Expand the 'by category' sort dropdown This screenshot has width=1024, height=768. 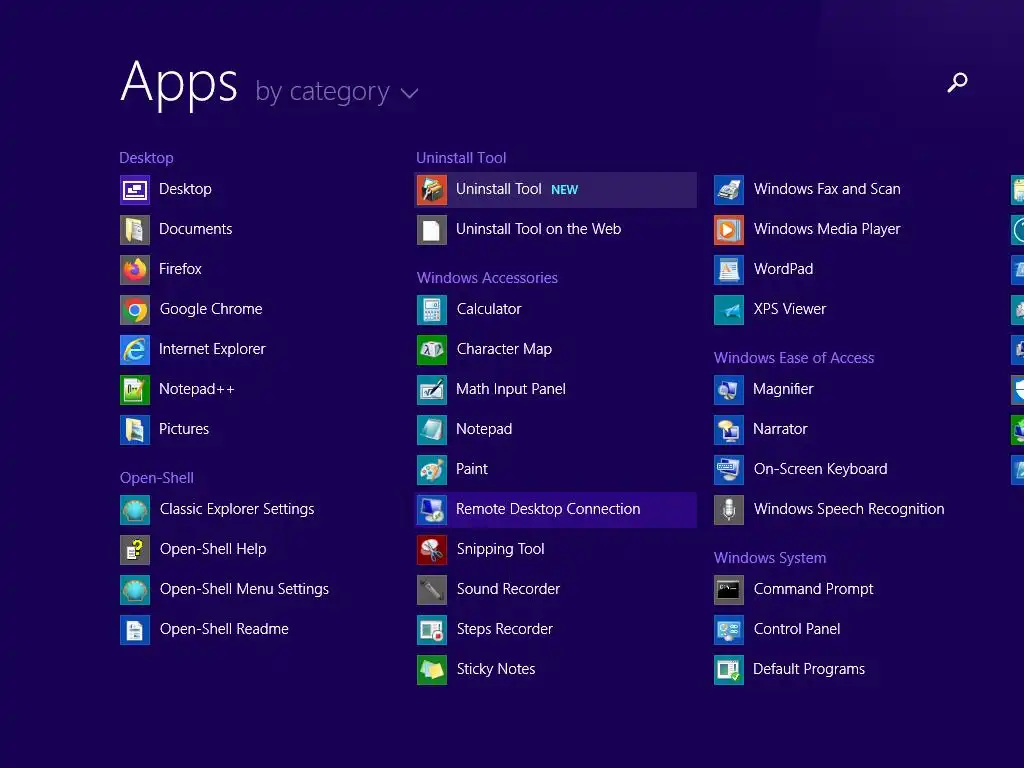(336, 91)
